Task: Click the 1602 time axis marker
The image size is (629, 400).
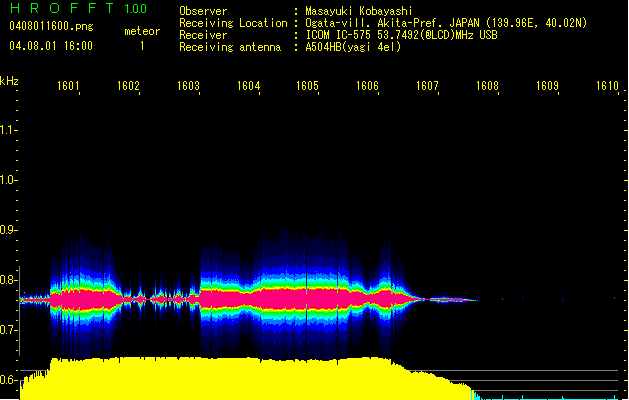Action: [128, 86]
